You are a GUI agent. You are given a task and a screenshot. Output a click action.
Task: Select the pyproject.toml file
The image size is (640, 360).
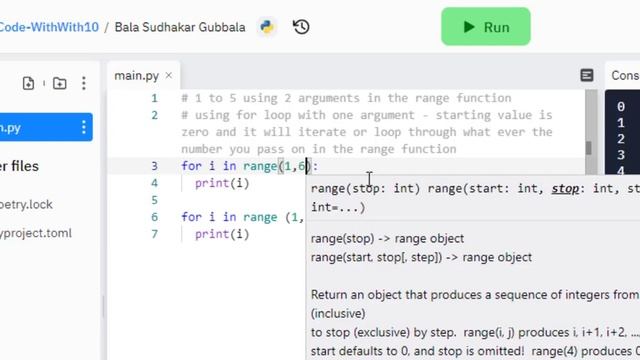pos(36,233)
